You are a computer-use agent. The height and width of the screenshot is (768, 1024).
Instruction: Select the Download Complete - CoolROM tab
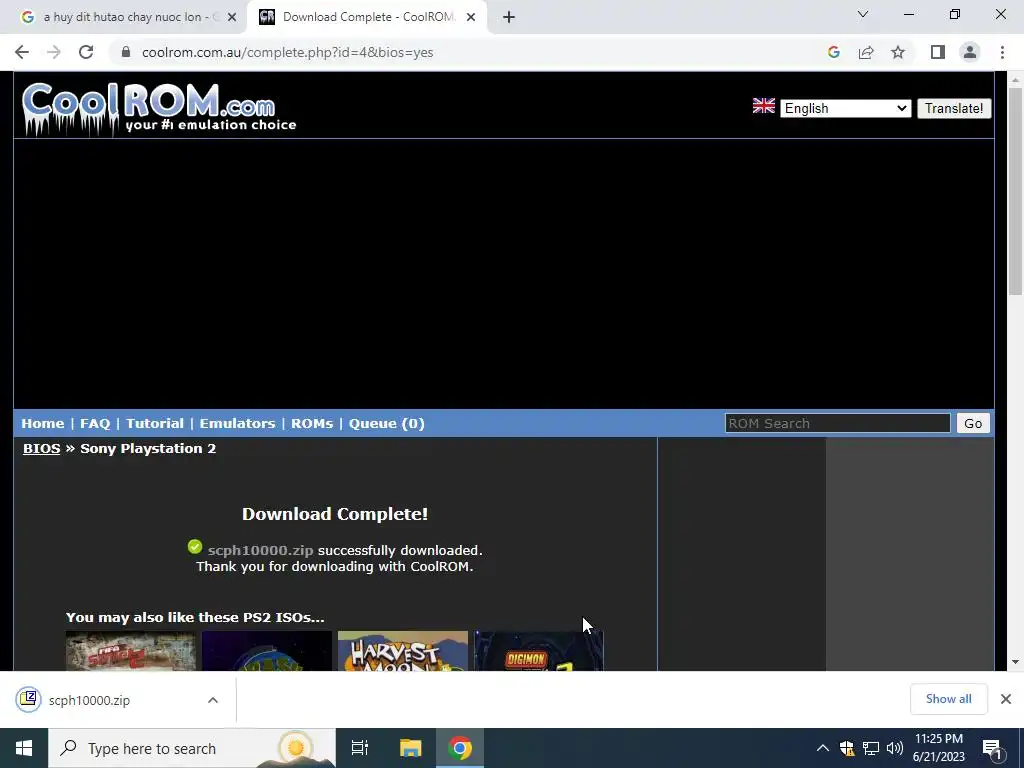click(x=367, y=17)
